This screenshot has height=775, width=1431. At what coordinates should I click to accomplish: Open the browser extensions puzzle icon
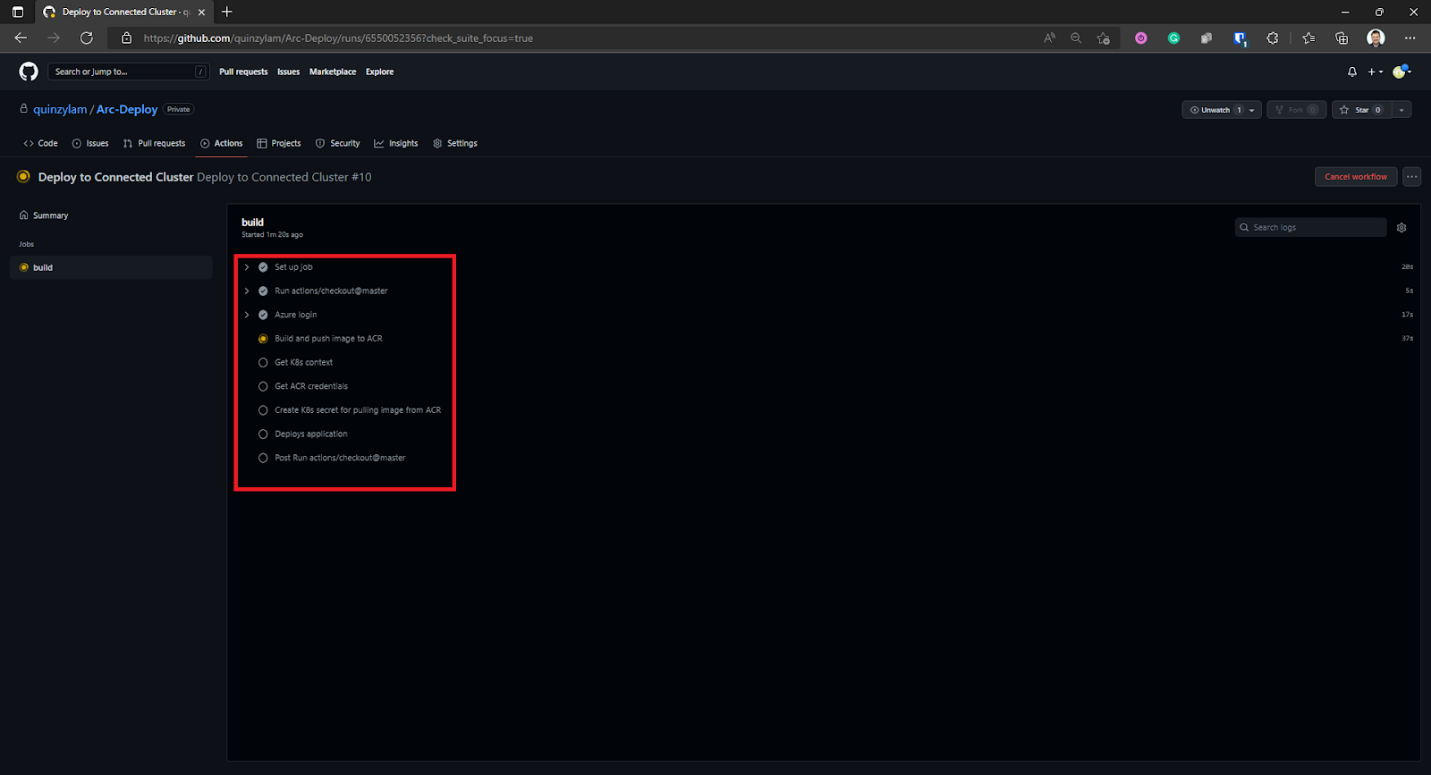click(x=1272, y=38)
